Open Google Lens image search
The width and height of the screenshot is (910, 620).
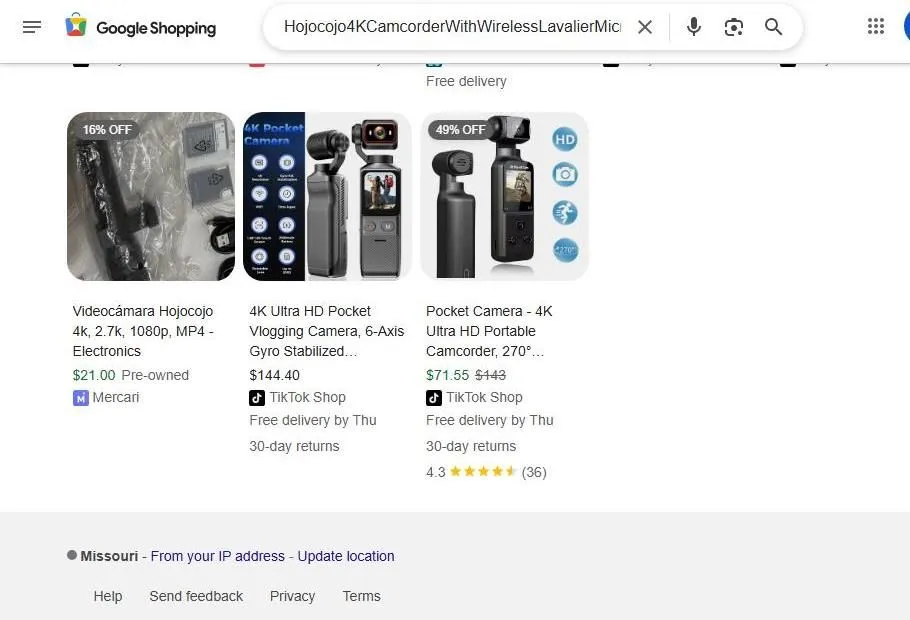(x=733, y=27)
